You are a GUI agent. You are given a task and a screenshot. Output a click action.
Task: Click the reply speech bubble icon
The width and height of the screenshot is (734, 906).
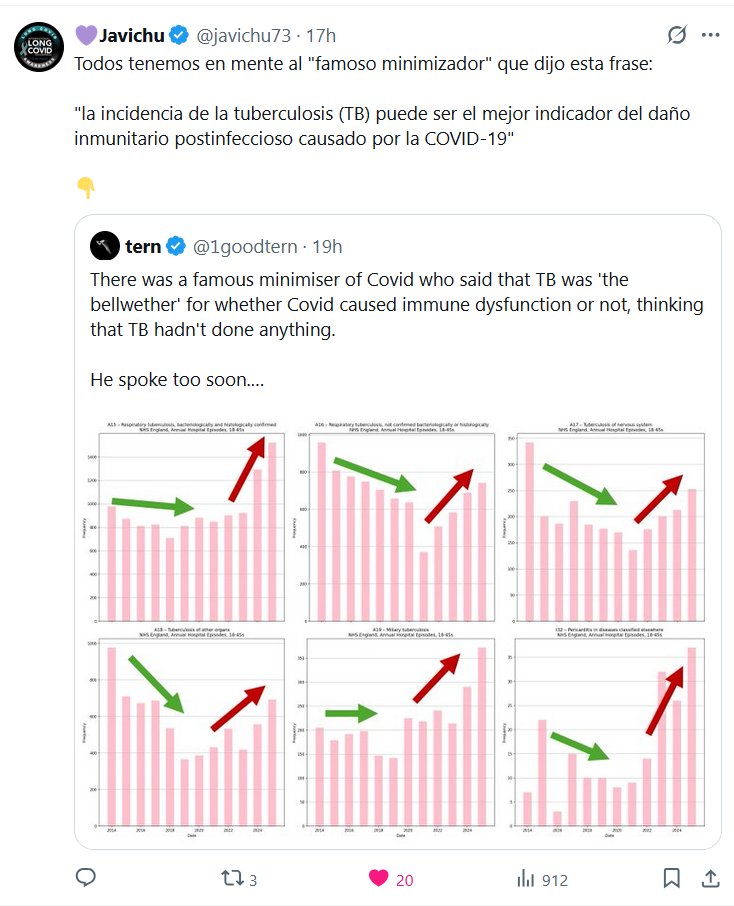(x=86, y=878)
